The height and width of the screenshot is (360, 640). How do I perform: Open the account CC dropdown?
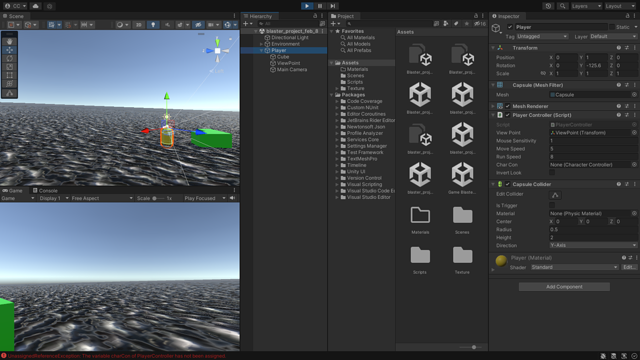[x=15, y=6]
